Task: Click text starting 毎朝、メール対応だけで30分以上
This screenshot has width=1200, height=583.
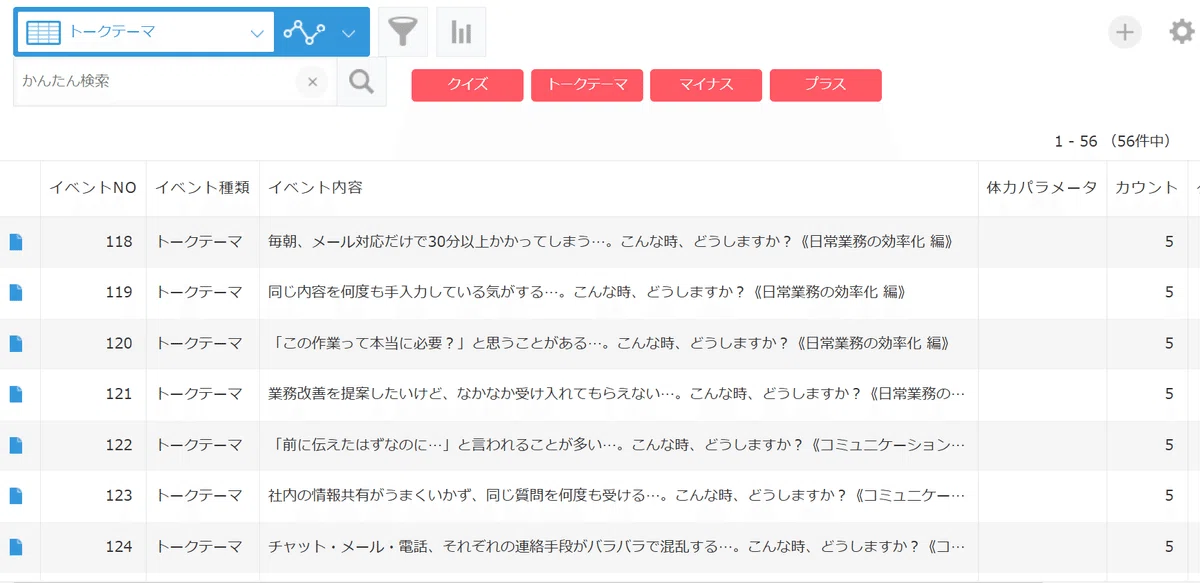Action: (609, 241)
